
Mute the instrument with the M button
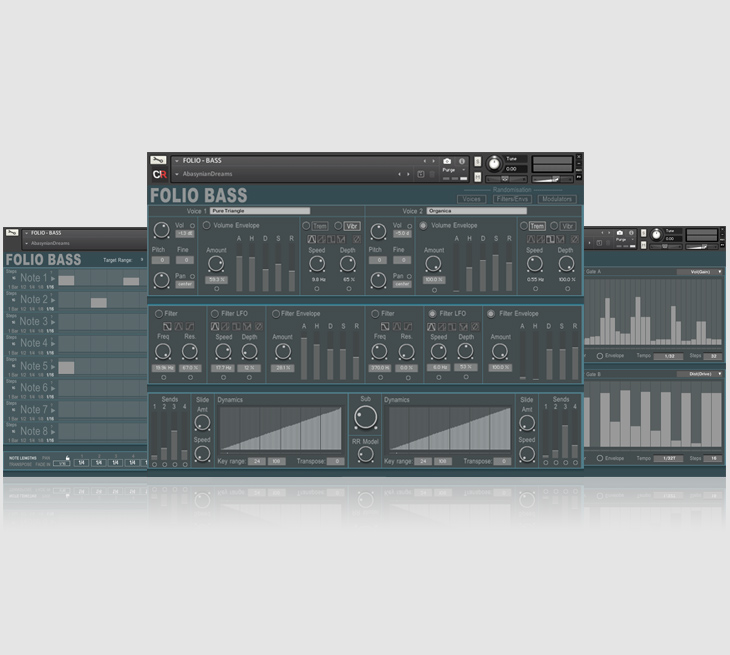coord(477,177)
